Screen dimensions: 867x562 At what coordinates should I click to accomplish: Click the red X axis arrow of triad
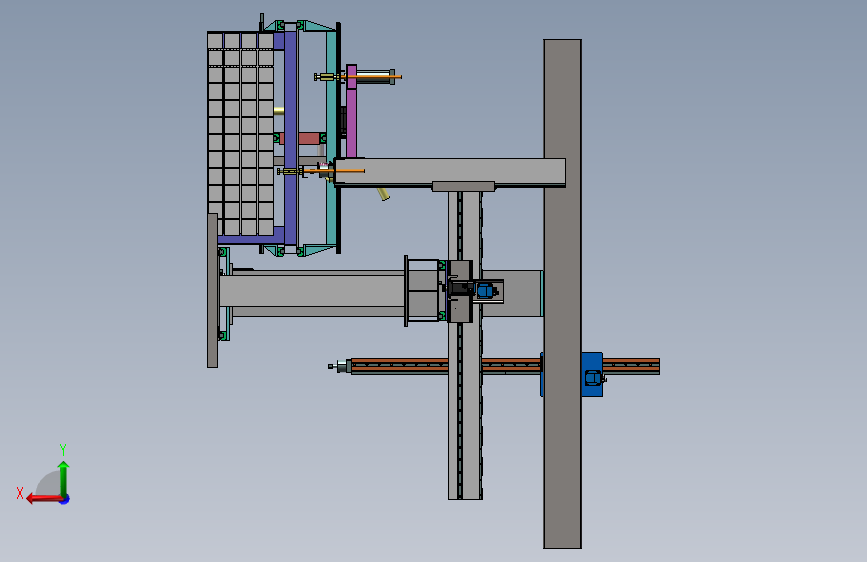pyautogui.click(x=44, y=499)
